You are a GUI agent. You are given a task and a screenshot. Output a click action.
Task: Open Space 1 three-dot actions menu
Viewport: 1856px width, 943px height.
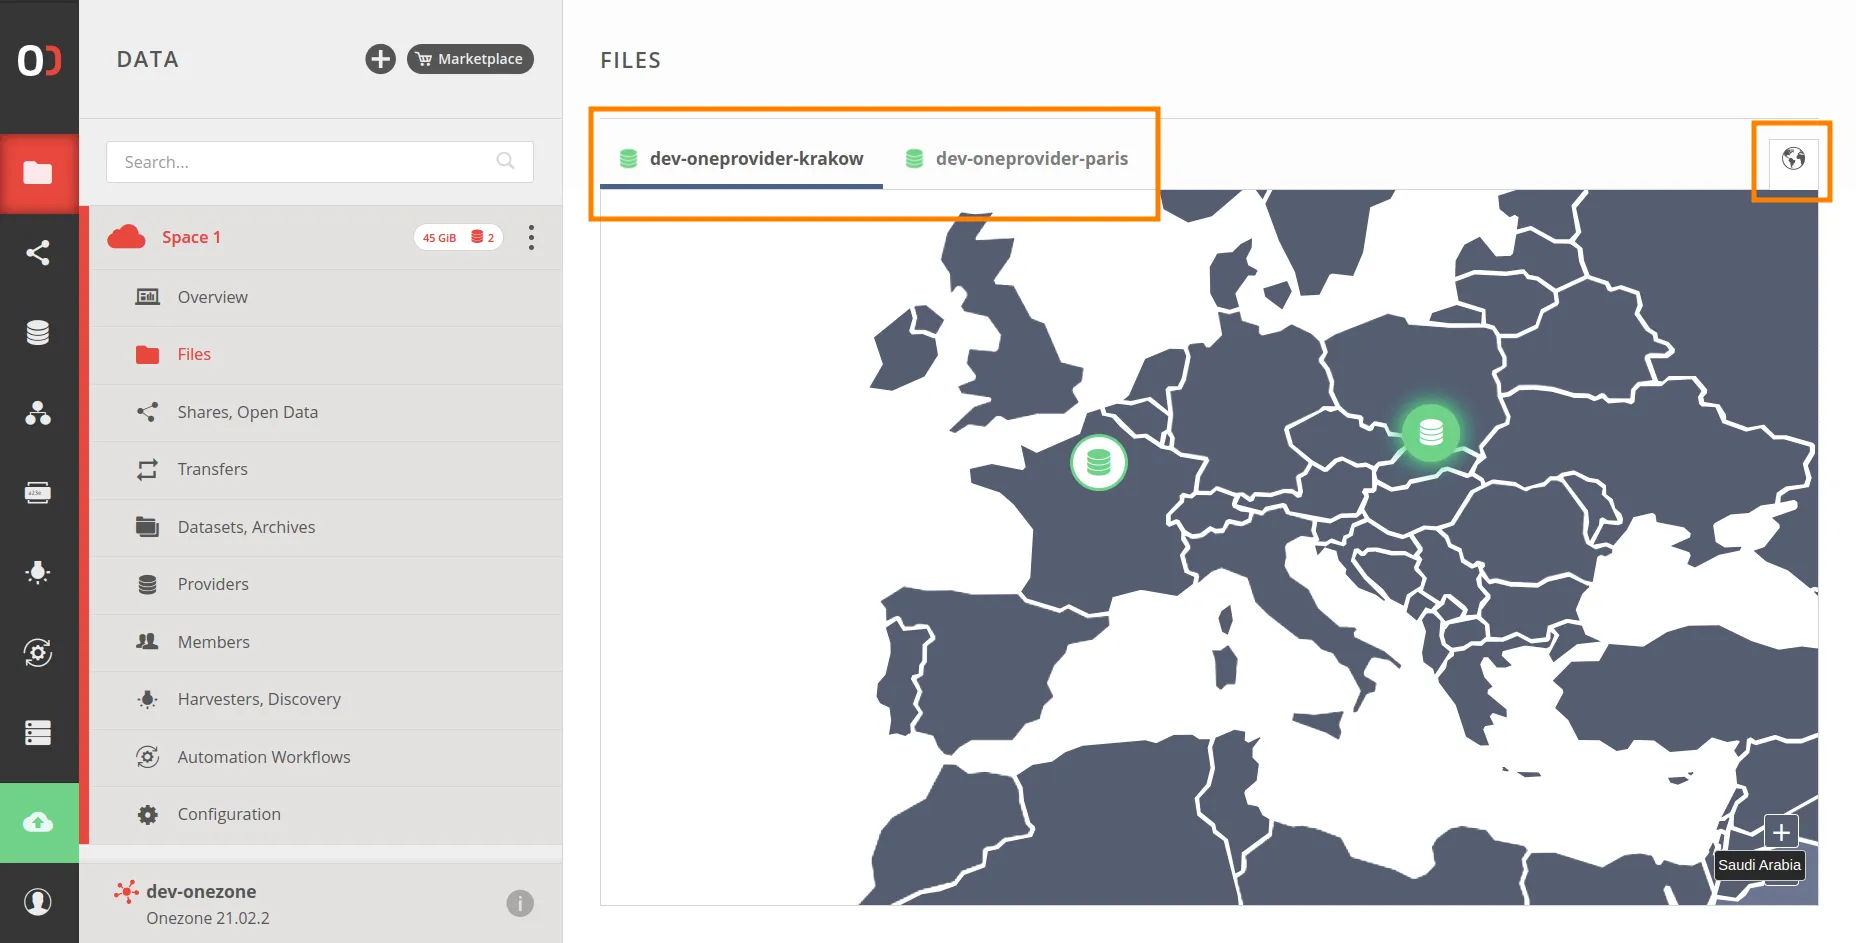click(x=531, y=237)
